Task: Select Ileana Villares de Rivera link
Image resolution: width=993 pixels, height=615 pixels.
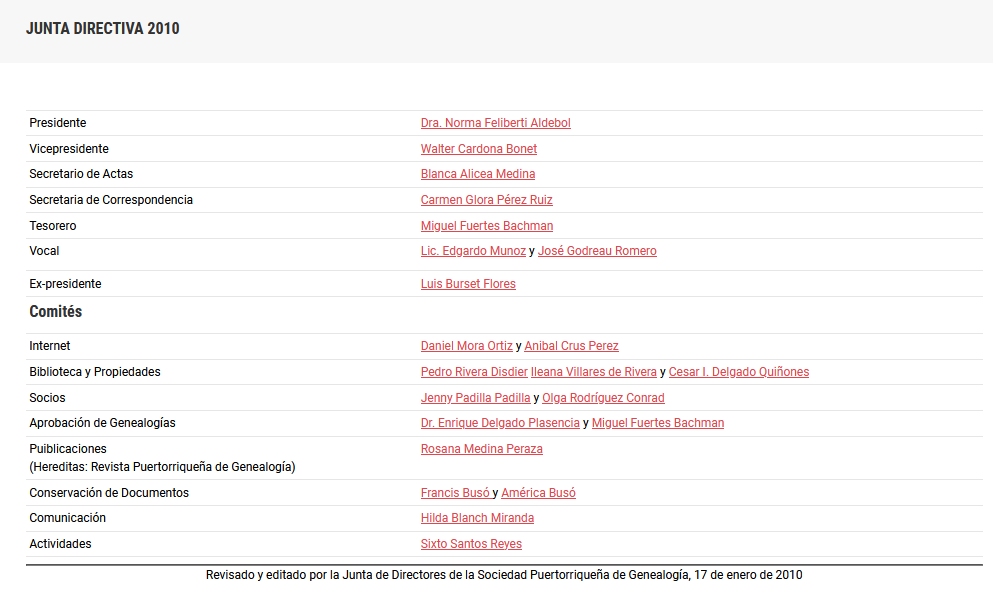Action: pyautogui.click(x=593, y=372)
